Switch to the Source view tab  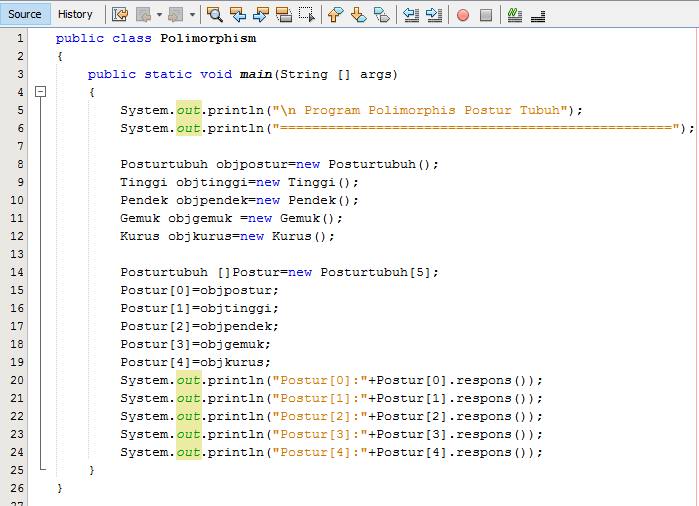(25, 14)
